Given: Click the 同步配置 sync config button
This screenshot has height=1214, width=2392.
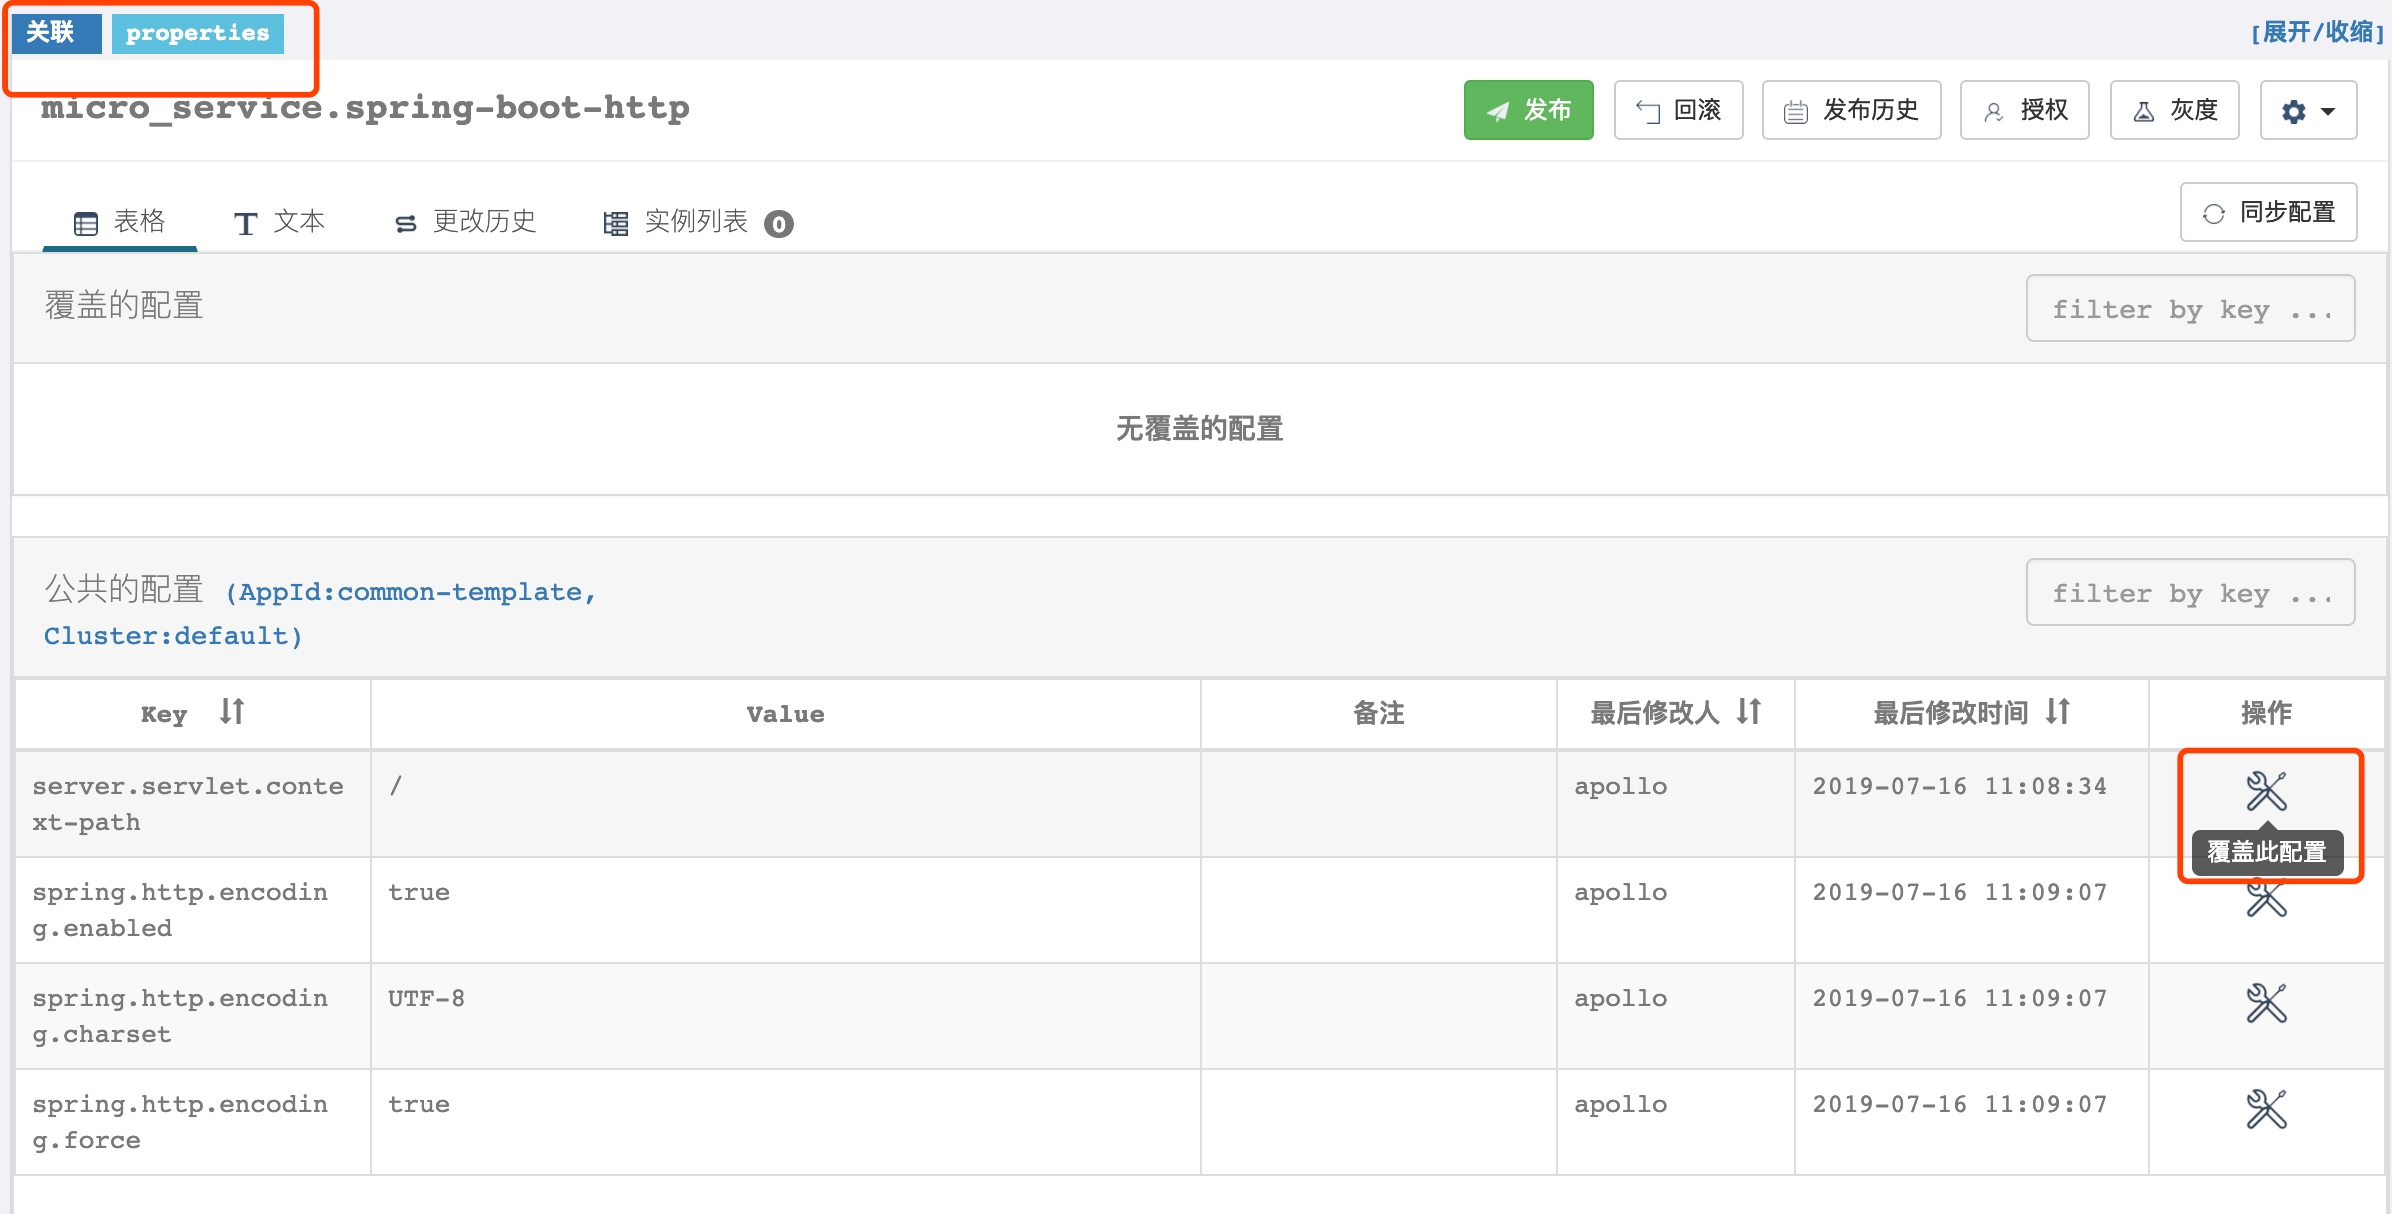Looking at the screenshot, I should click(2268, 212).
